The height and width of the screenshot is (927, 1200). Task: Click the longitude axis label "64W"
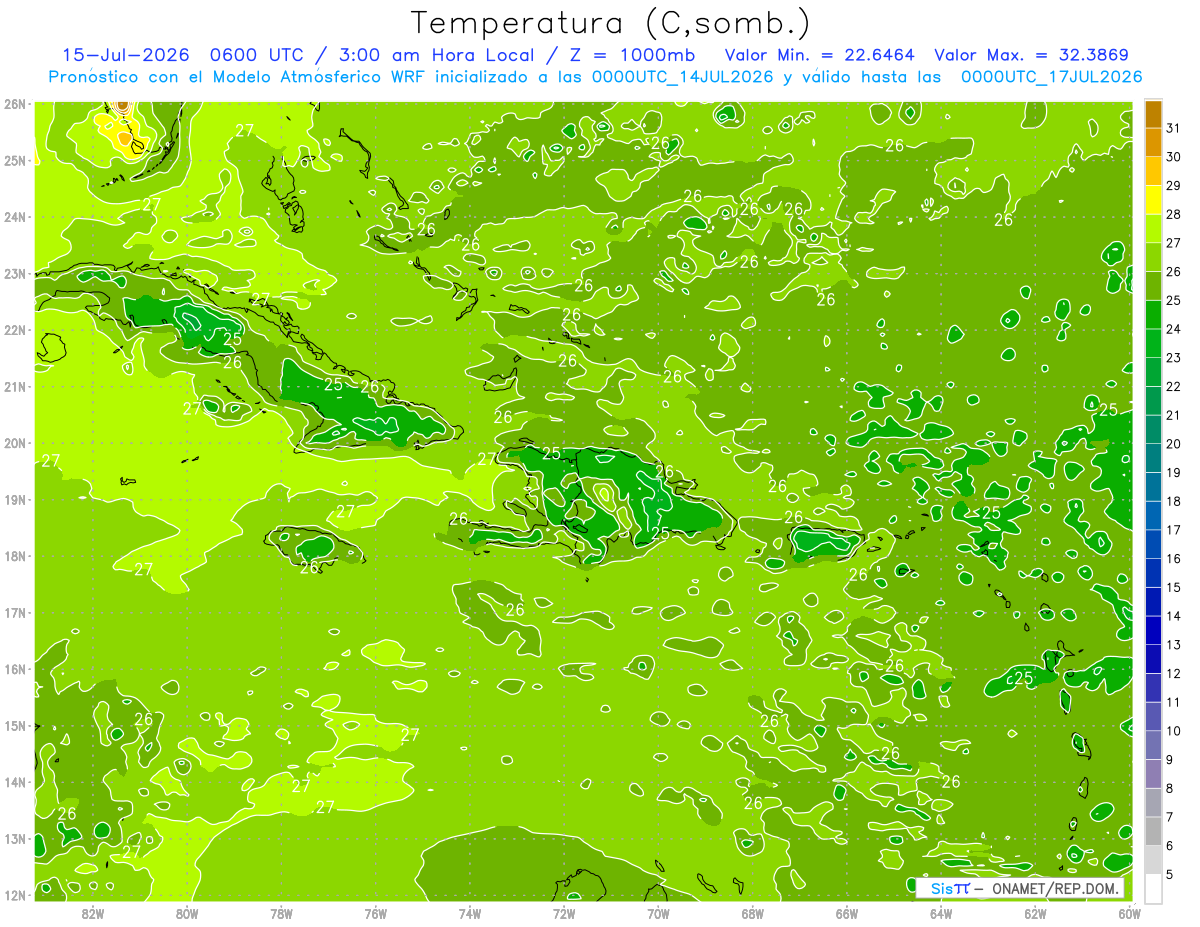(x=941, y=913)
